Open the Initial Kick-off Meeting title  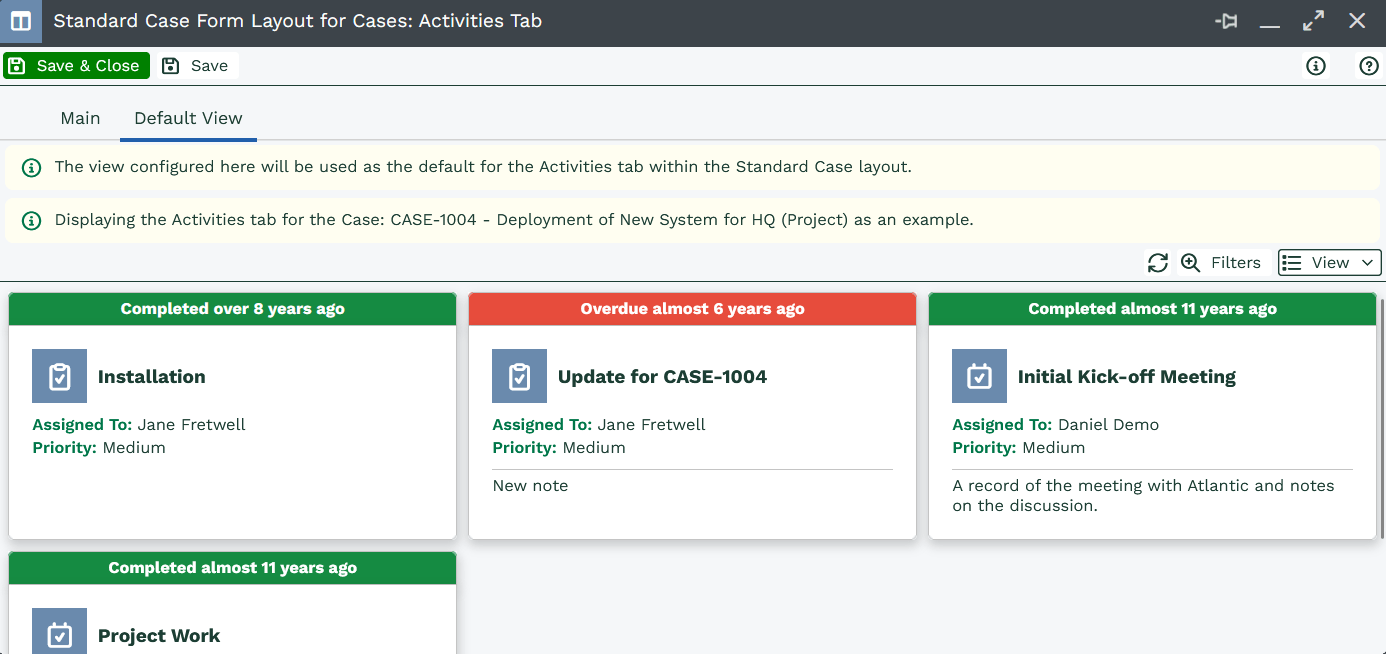(1126, 377)
